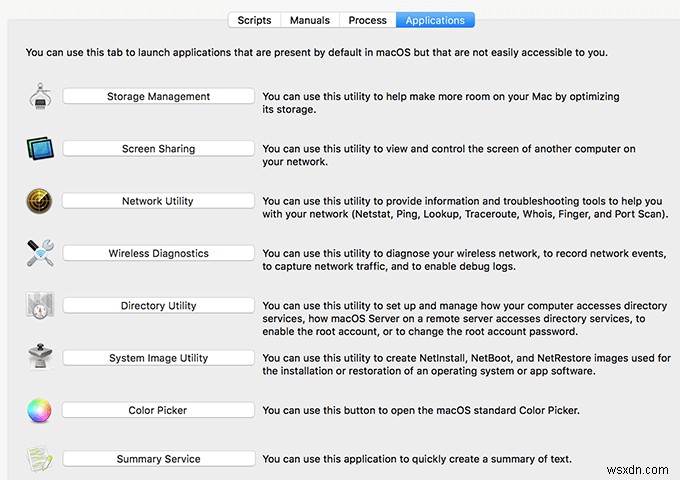Image resolution: width=680 pixels, height=480 pixels.
Task: Open the Manuals tab
Action: 310,20
